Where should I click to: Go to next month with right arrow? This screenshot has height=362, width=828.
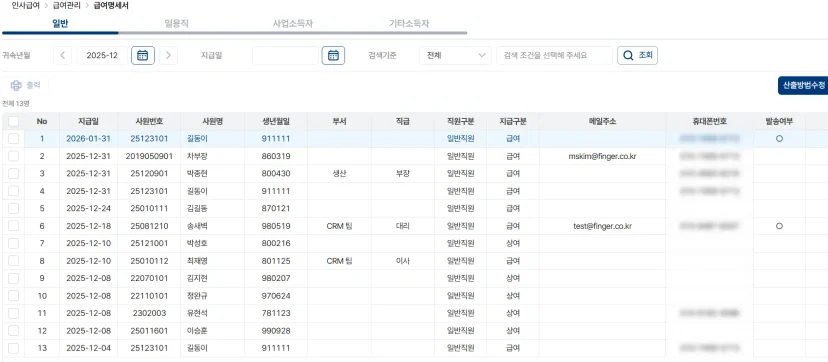tap(168, 55)
